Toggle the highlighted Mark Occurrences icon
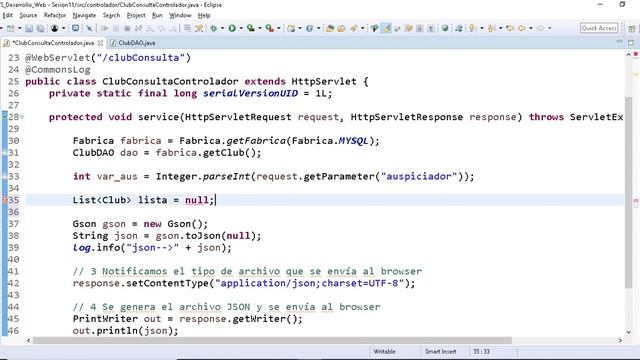 click(x=387, y=28)
